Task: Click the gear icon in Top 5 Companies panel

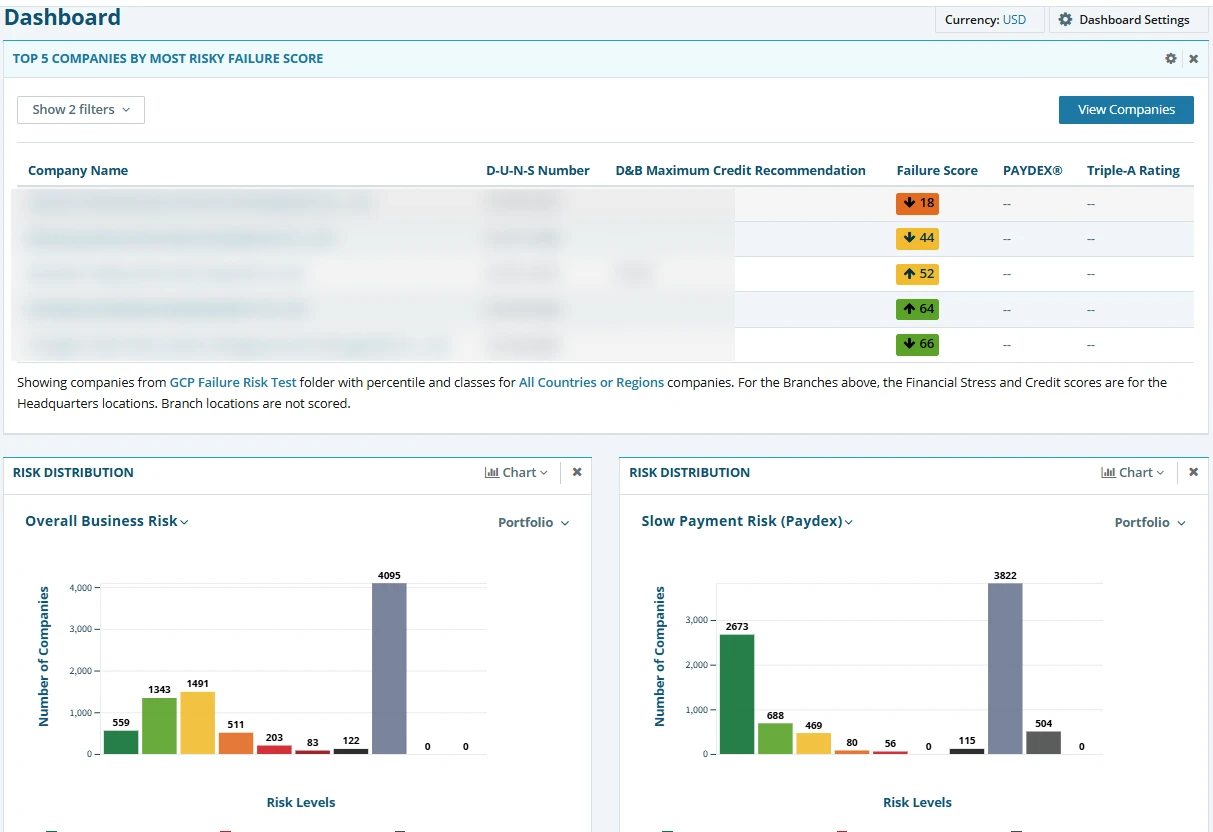Action: [1171, 59]
